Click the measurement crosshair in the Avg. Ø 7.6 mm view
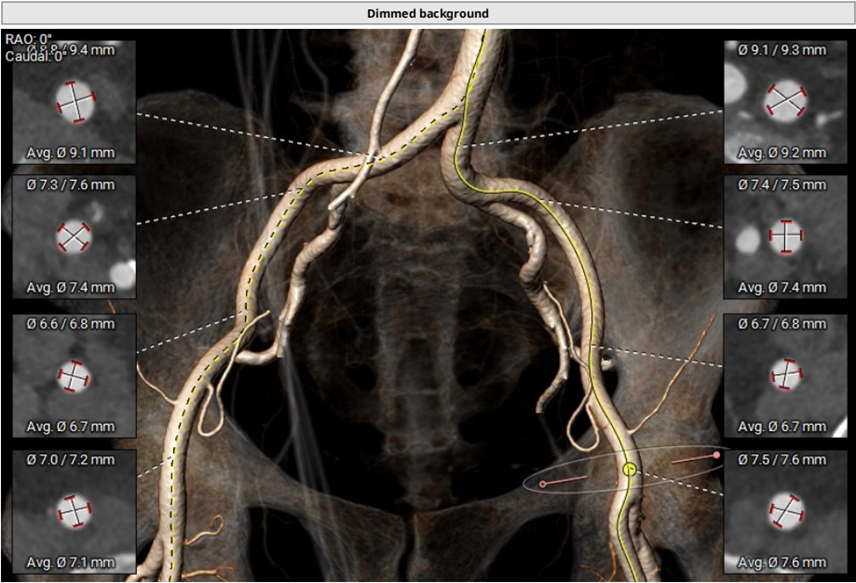 [x=785, y=511]
